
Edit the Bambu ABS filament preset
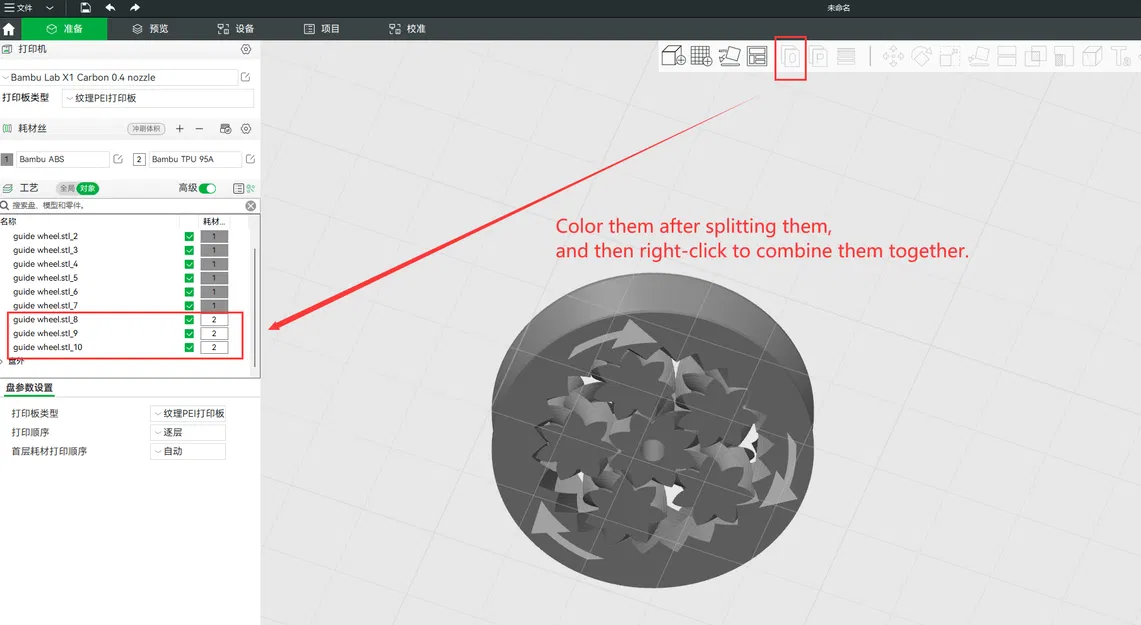point(118,159)
